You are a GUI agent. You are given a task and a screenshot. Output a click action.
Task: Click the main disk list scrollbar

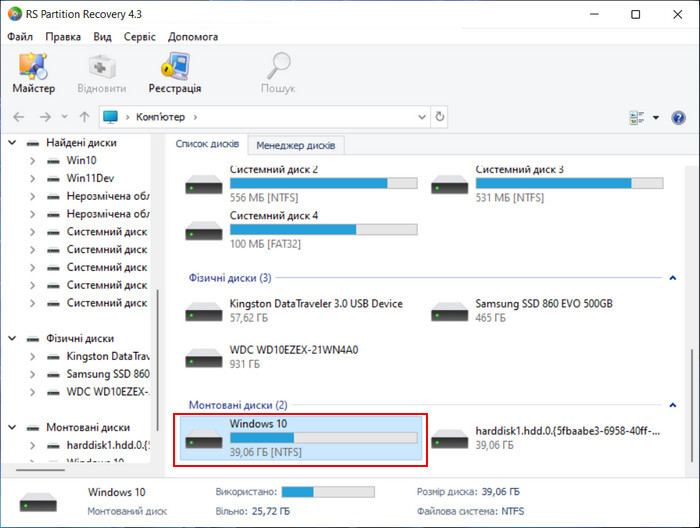[x=692, y=404]
